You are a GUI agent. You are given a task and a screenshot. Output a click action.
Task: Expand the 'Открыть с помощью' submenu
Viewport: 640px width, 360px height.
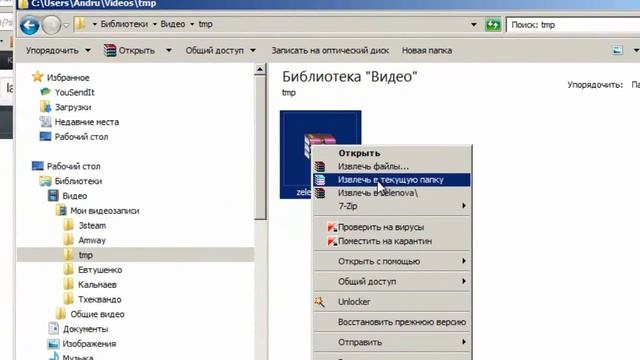[x=391, y=261]
